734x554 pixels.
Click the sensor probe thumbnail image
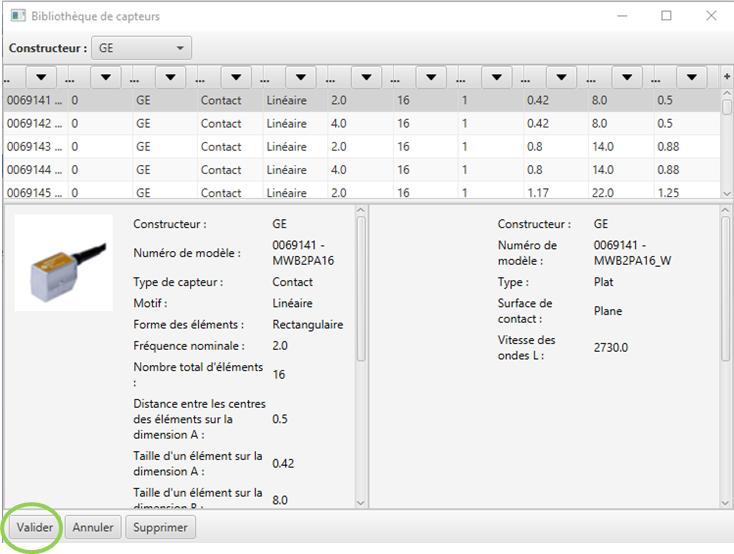pos(64,263)
